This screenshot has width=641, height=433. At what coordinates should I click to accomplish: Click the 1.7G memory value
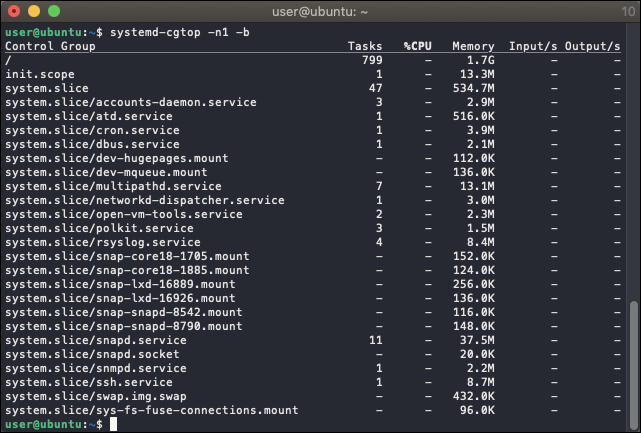click(x=481, y=60)
